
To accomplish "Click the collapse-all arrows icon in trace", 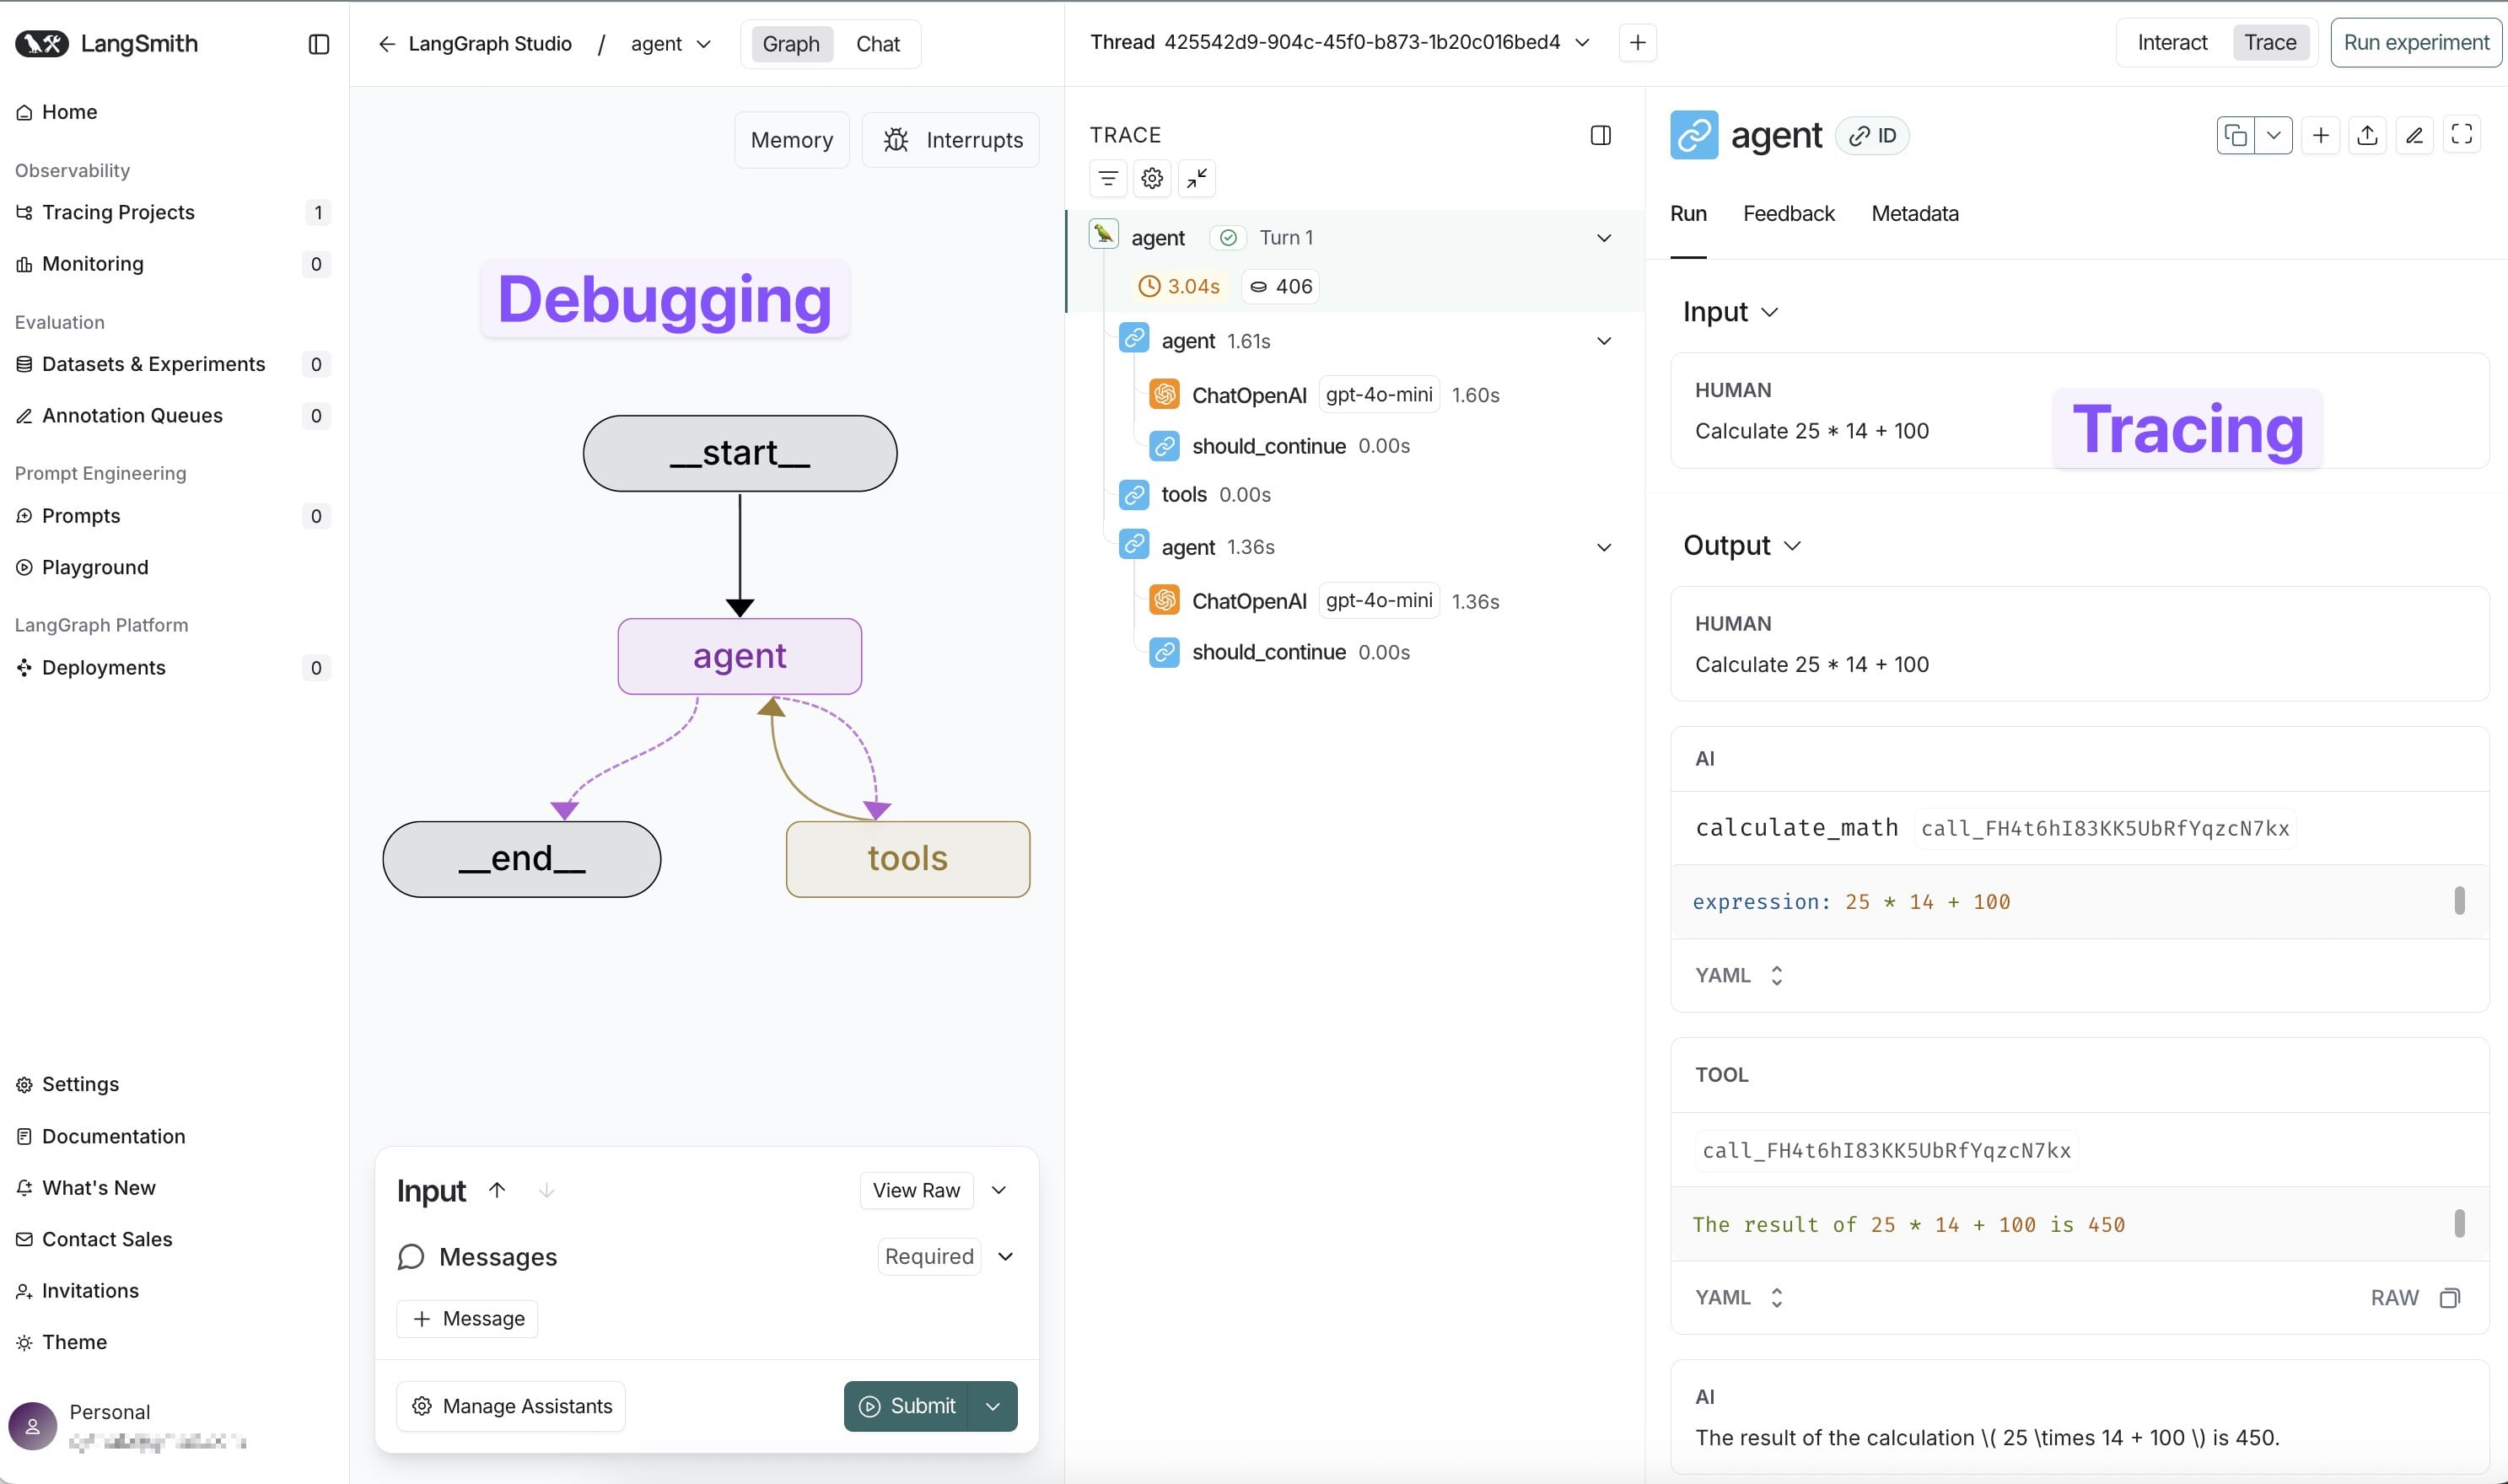I will [x=1196, y=178].
